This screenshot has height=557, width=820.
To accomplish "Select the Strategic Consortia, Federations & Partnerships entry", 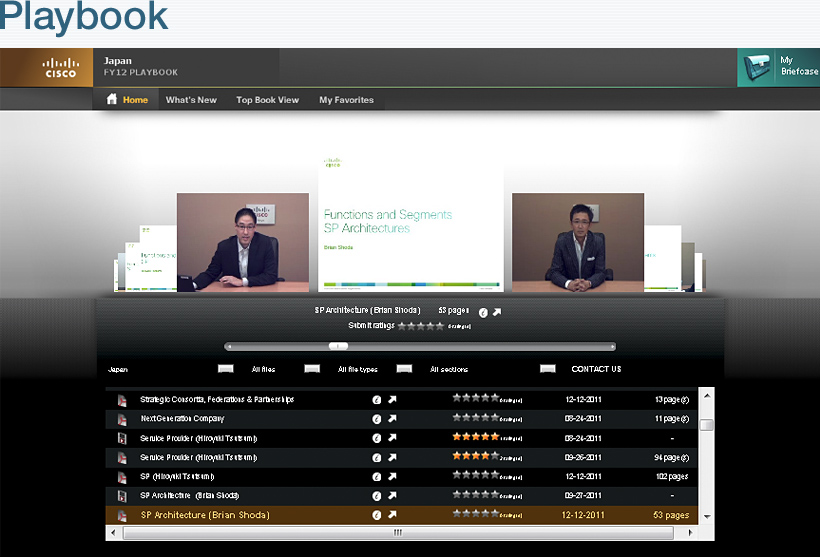I will pos(217,399).
